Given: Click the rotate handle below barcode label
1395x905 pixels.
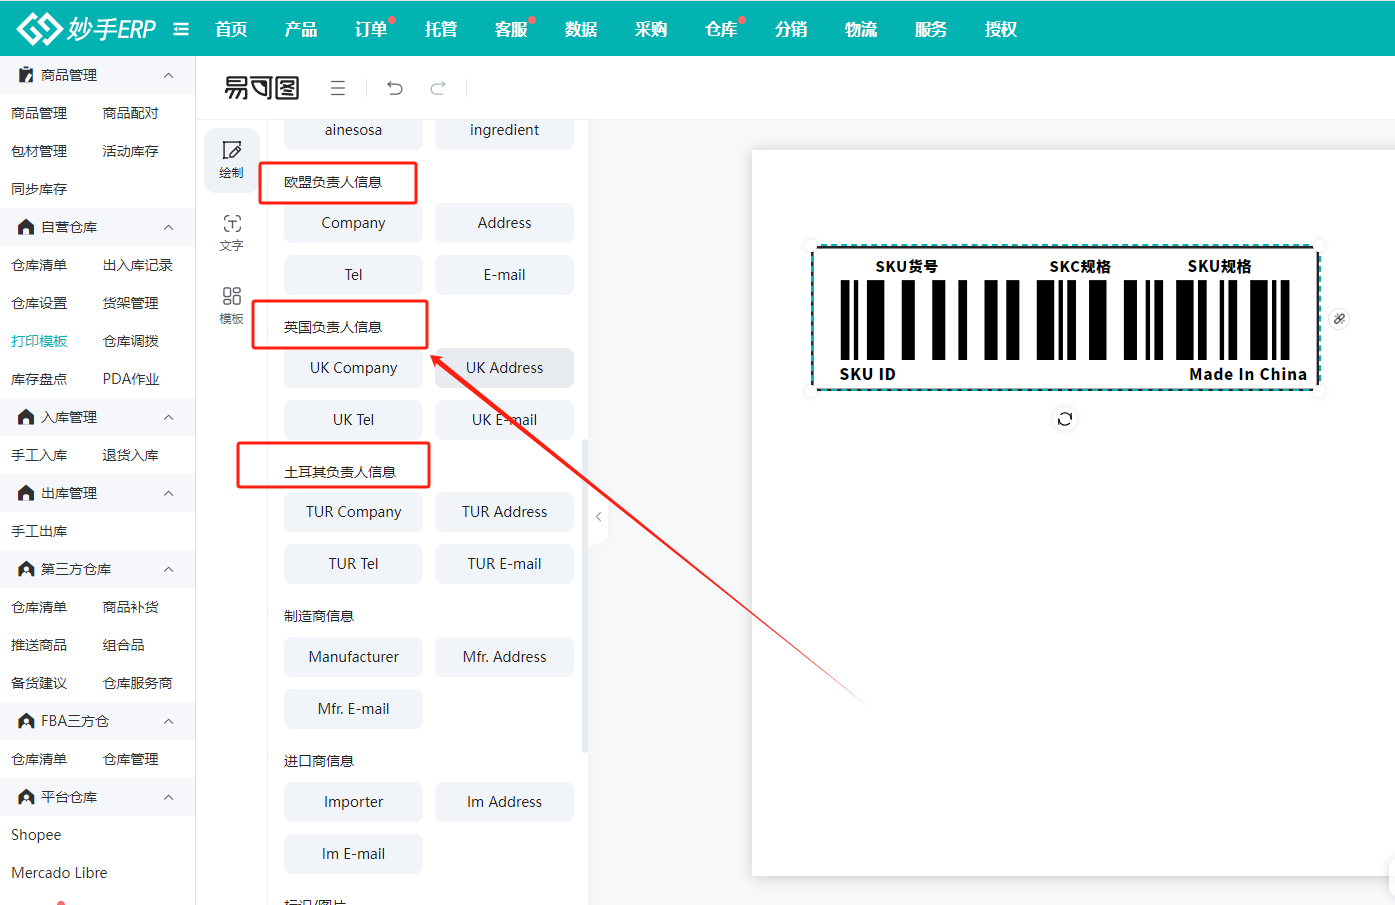Looking at the screenshot, I should pyautogui.click(x=1065, y=419).
